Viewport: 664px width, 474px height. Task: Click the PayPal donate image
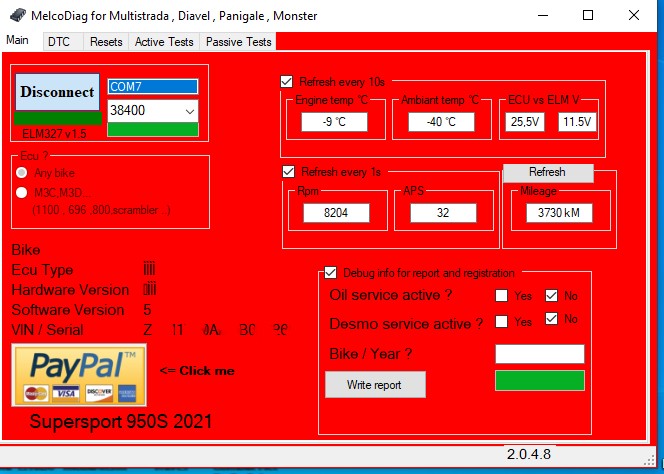click(x=79, y=374)
